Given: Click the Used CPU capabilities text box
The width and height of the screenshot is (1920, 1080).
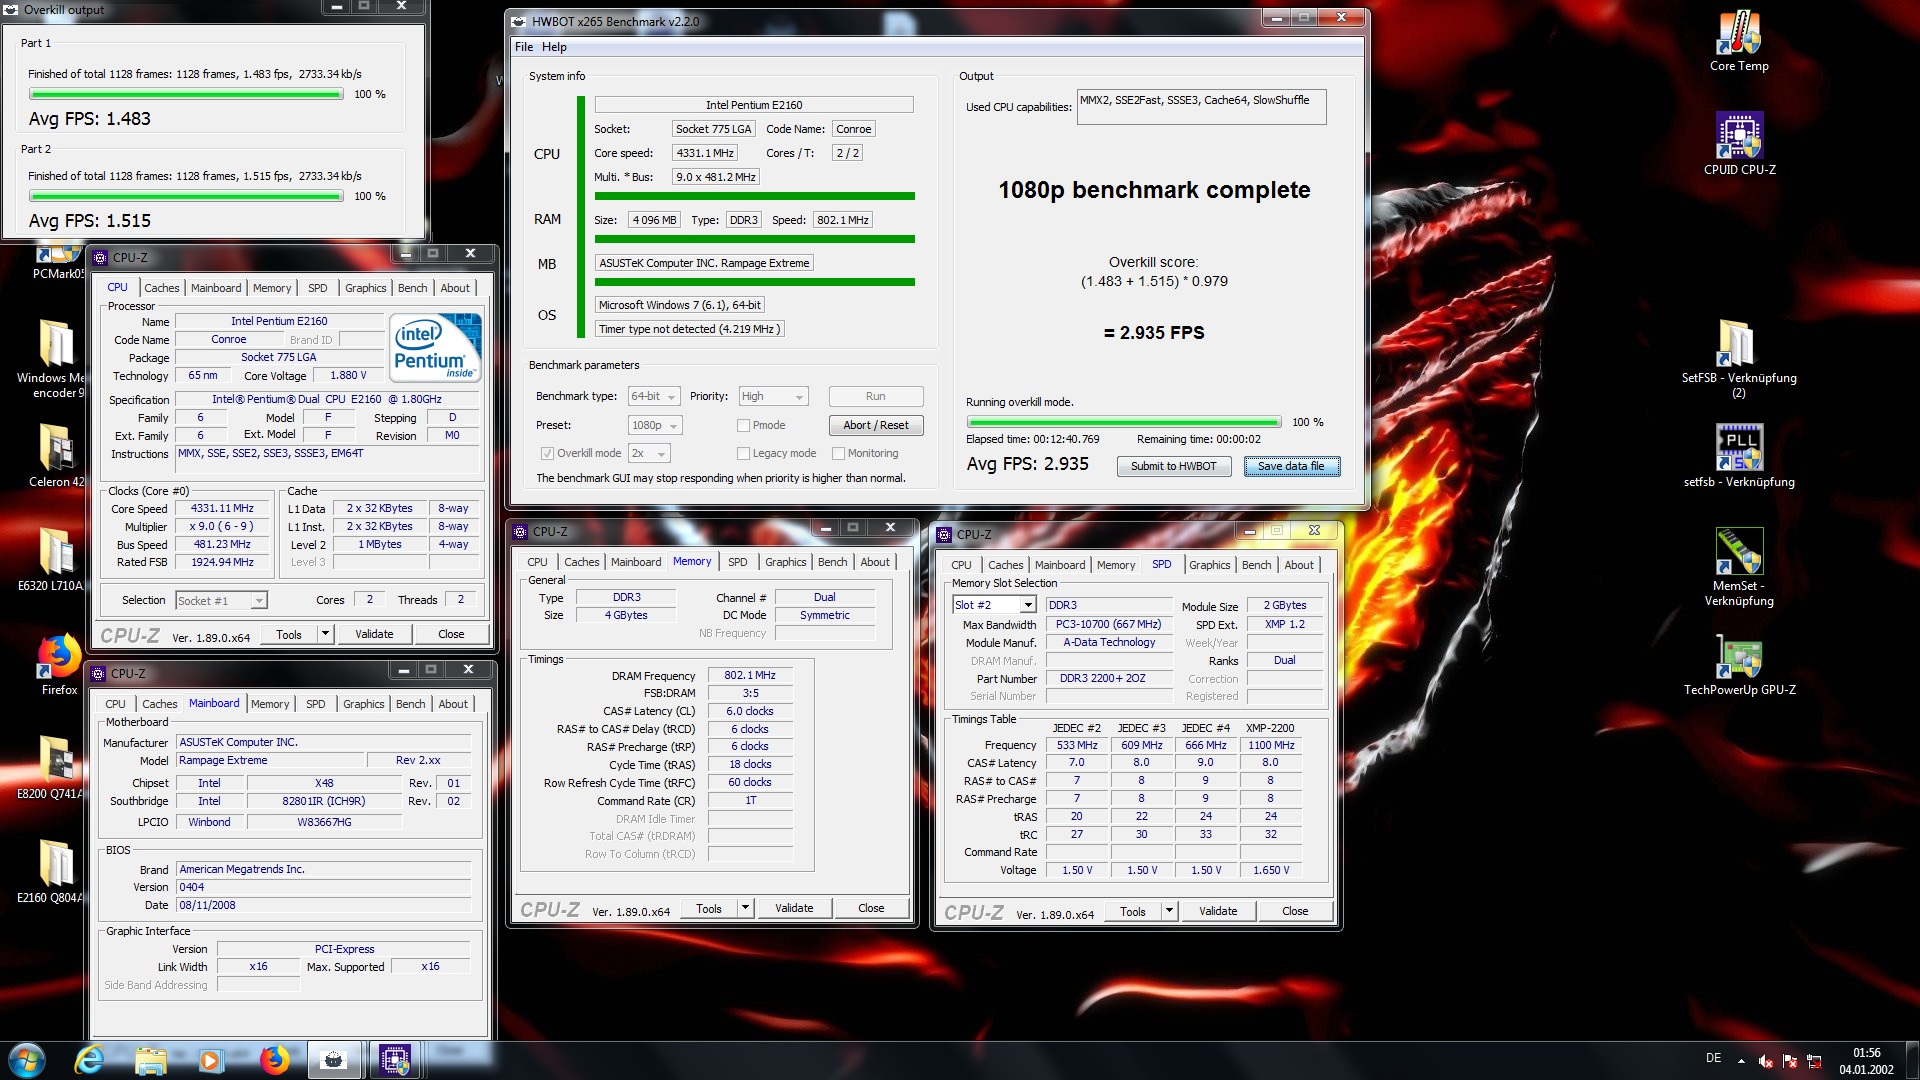Looking at the screenshot, I should click(1201, 107).
